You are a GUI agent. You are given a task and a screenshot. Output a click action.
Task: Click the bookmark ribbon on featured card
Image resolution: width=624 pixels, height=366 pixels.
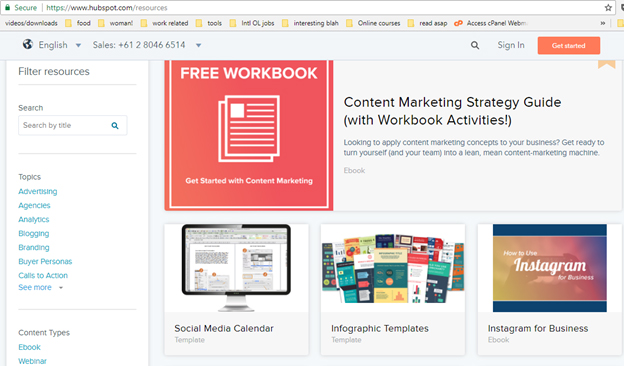606,64
